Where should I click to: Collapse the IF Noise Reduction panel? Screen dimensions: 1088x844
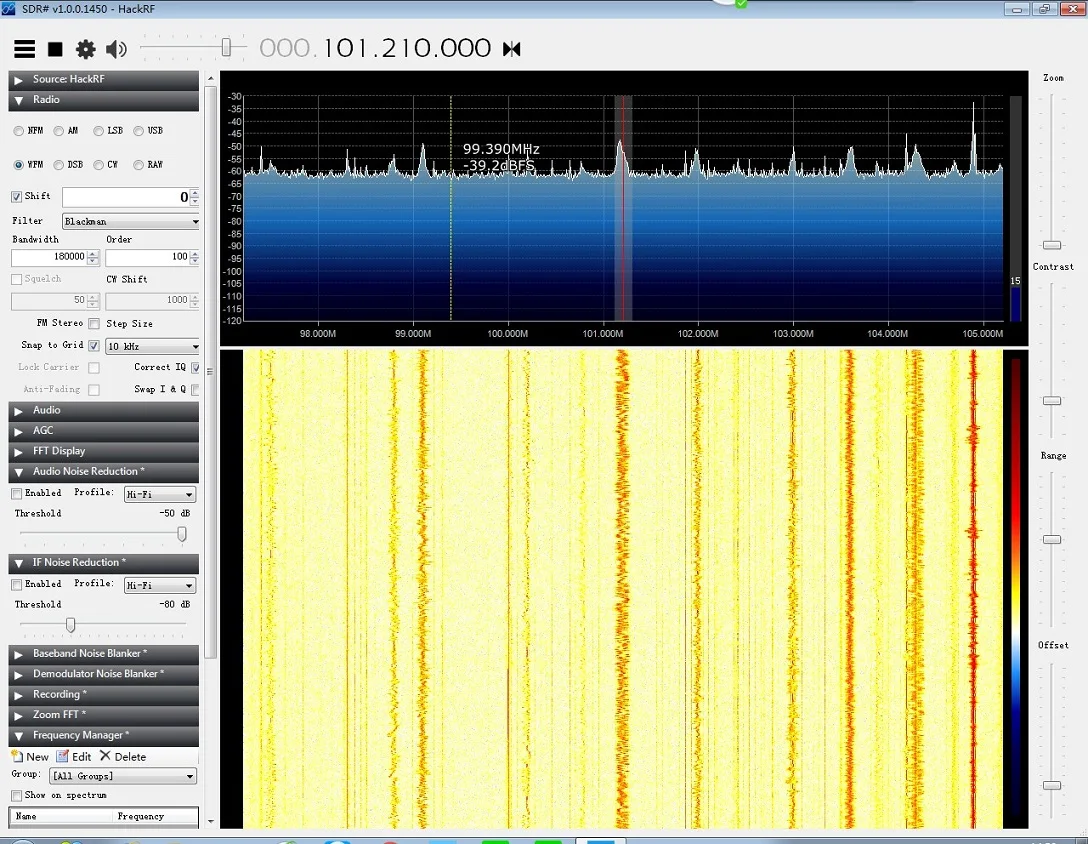(x=103, y=563)
